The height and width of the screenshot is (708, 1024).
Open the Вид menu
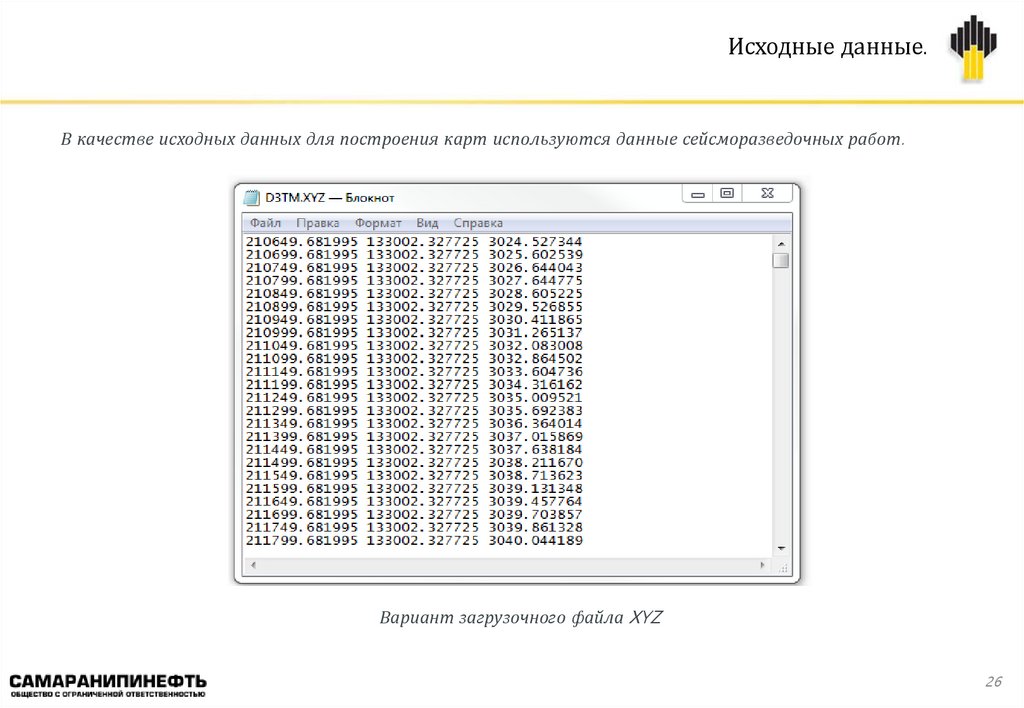(427, 223)
